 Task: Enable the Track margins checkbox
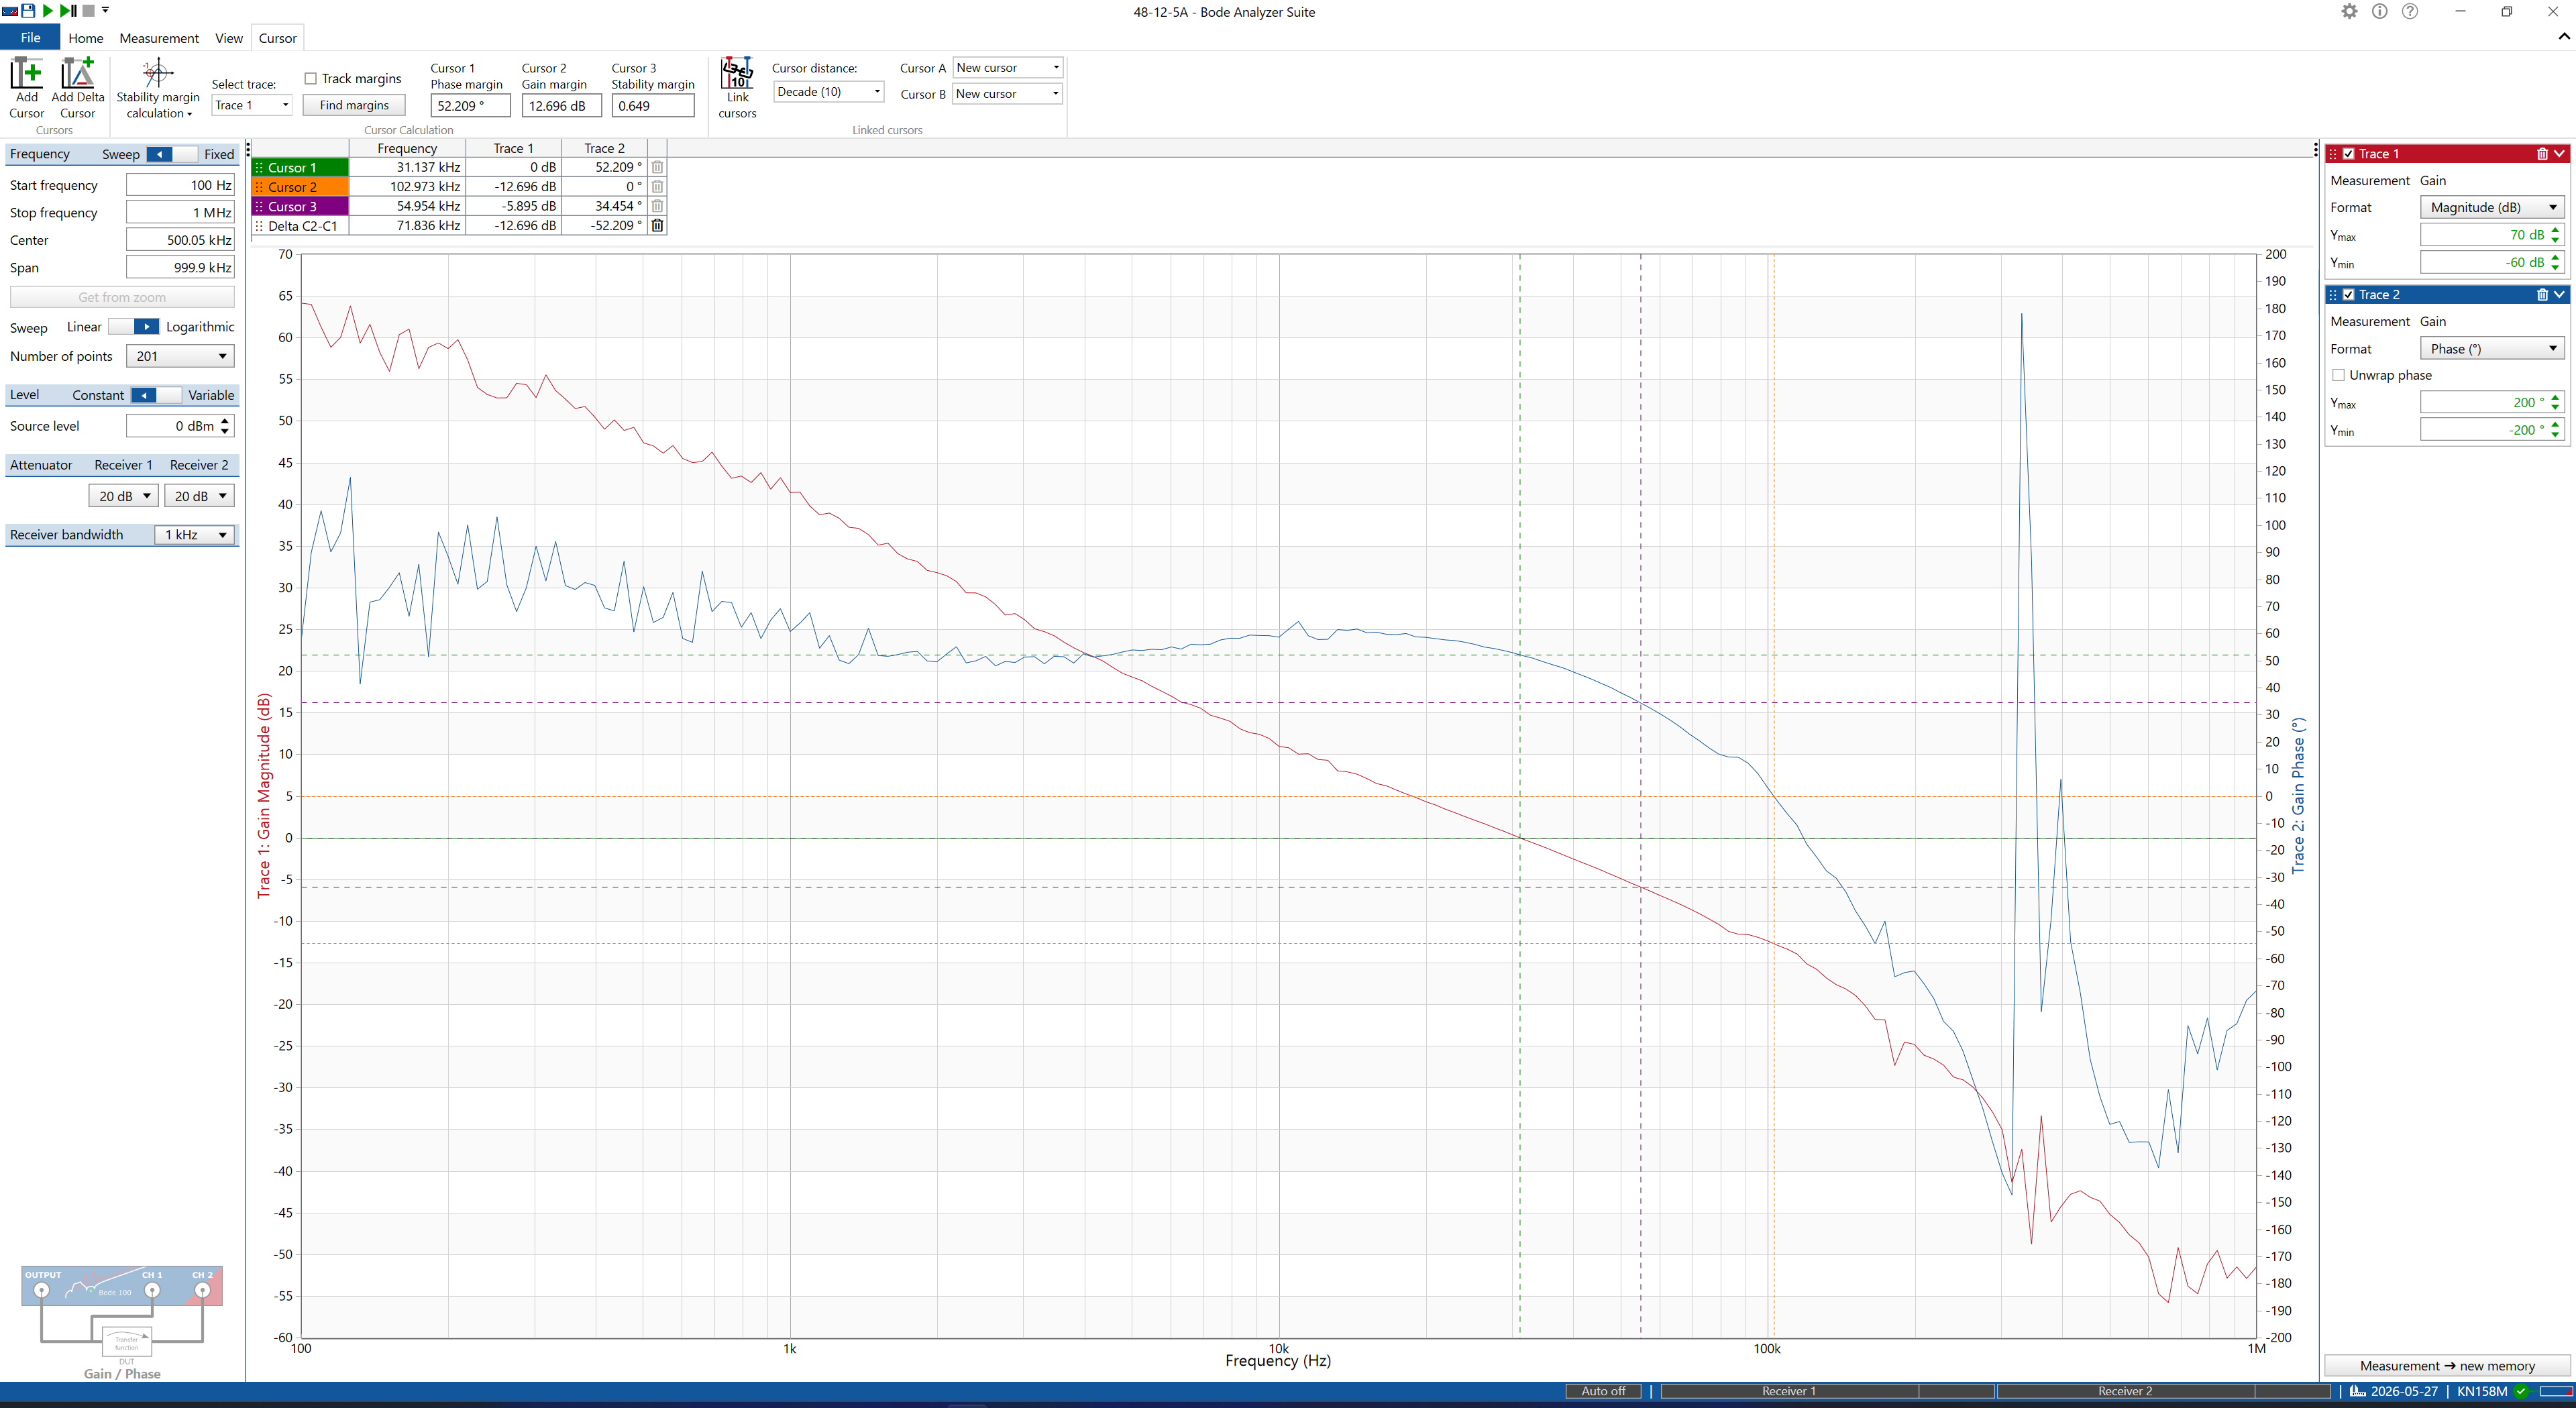(311, 79)
